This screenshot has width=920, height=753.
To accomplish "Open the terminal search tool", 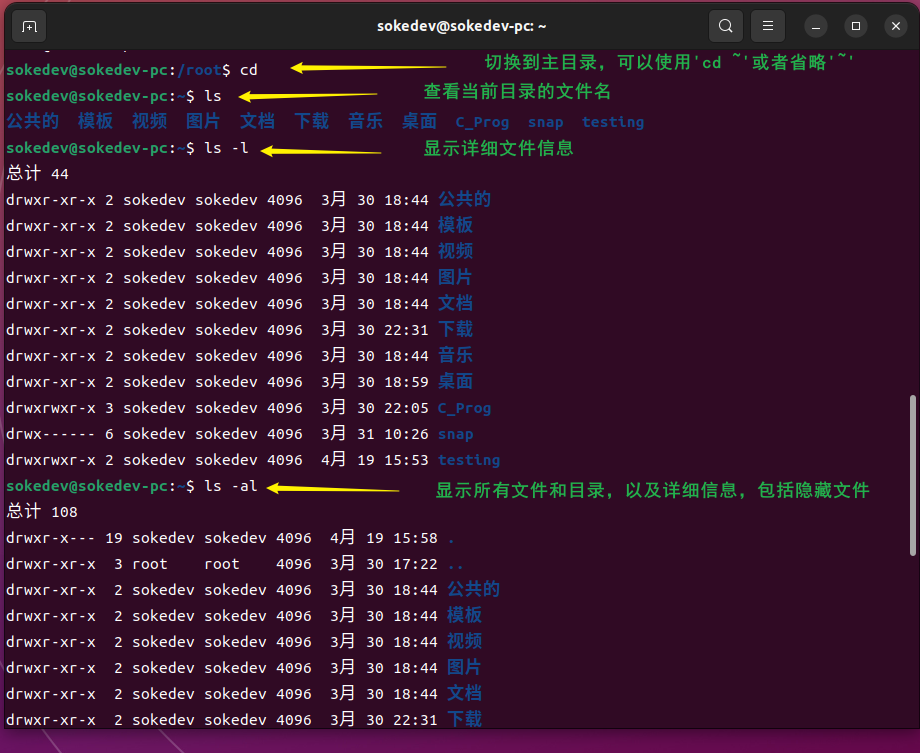I will pyautogui.click(x=725, y=26).
